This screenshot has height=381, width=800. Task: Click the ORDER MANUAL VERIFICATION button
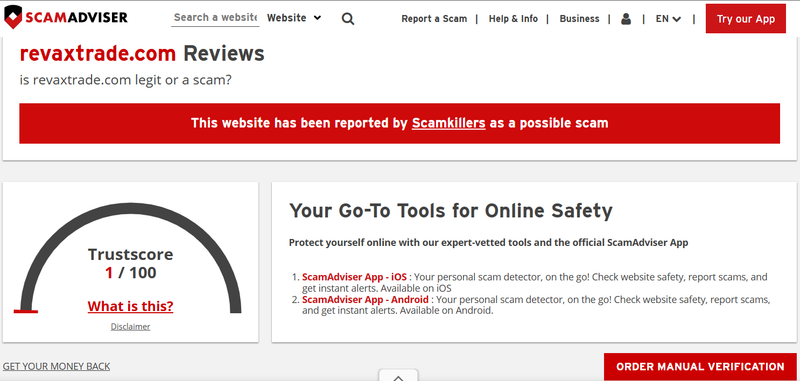tap(700, 367)
